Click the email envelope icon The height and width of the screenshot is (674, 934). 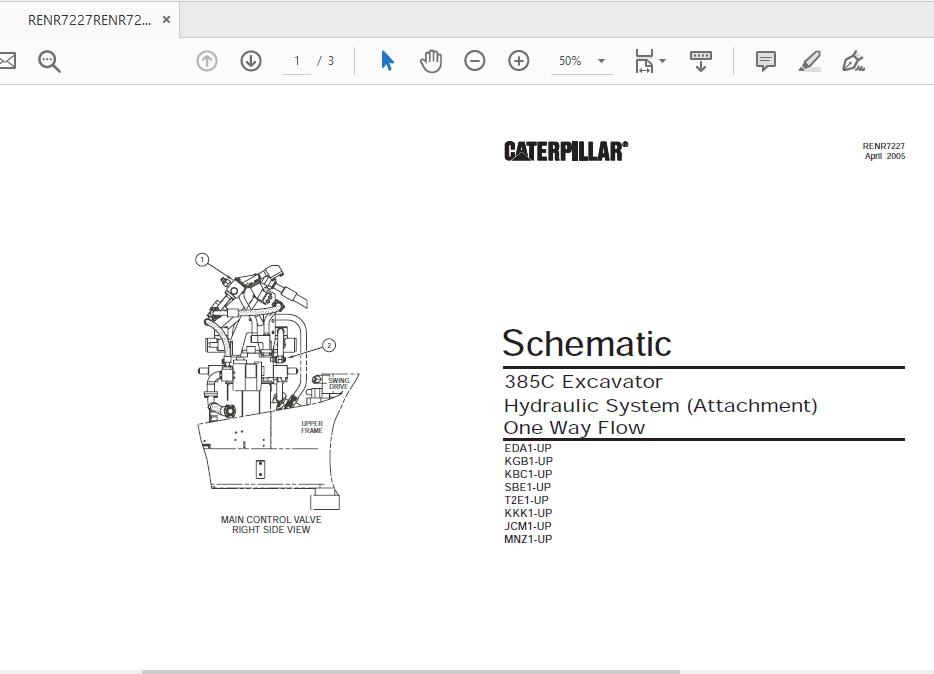[x=7, y=61]
